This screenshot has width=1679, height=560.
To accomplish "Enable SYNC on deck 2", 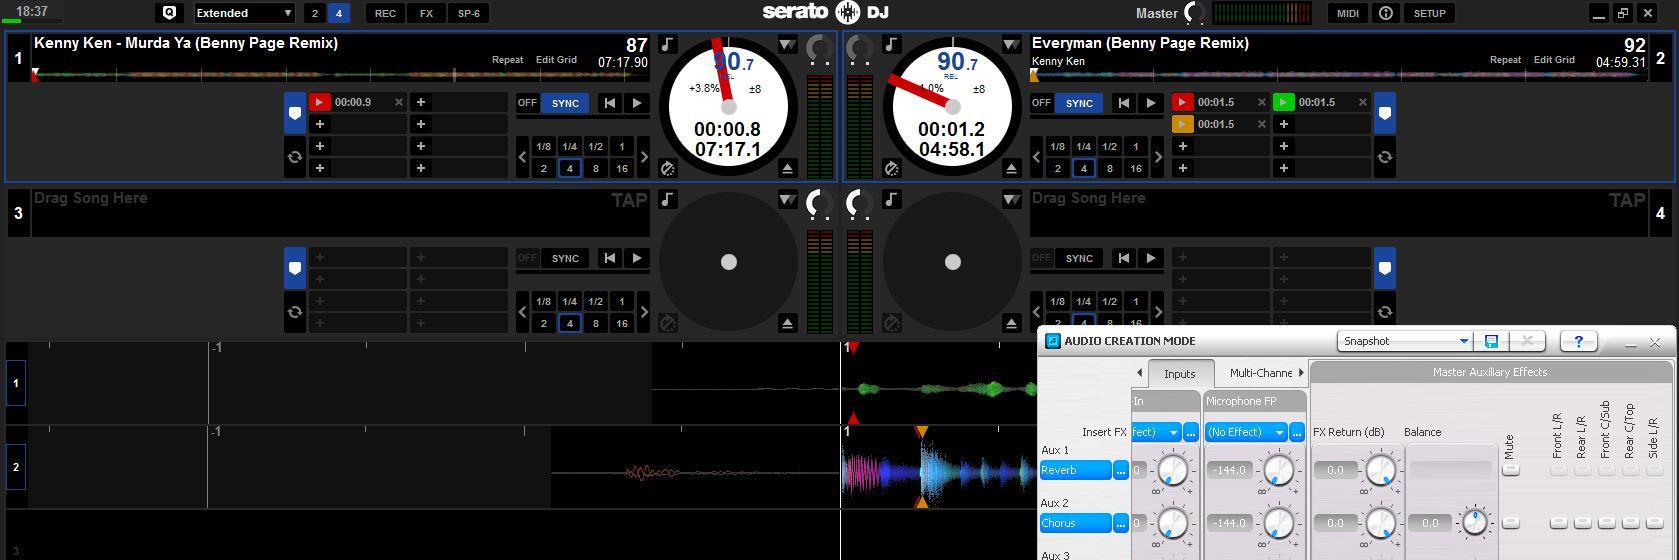I will (1079, 103).
